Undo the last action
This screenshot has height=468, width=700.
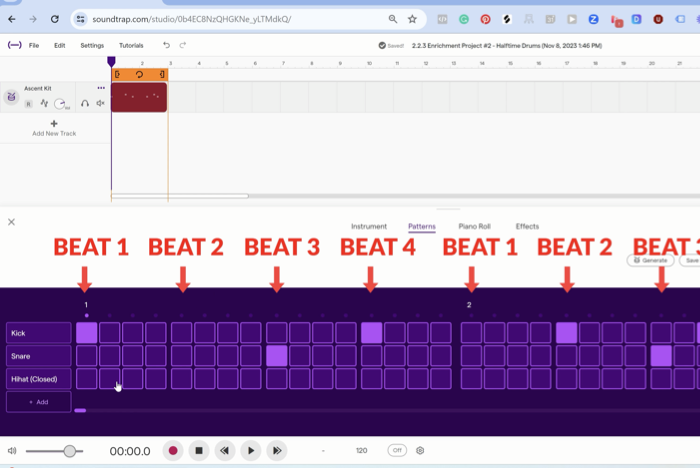pyautogui.click(x=166, y=45)
